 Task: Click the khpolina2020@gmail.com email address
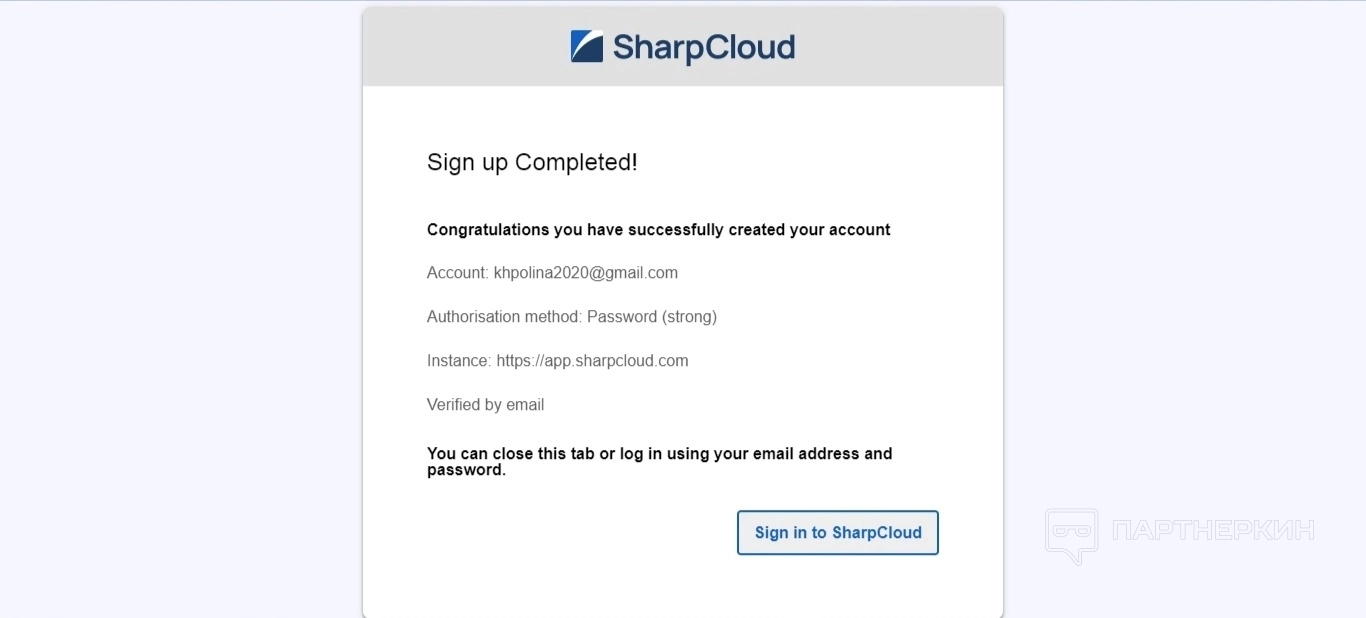[x=586, y=273]
